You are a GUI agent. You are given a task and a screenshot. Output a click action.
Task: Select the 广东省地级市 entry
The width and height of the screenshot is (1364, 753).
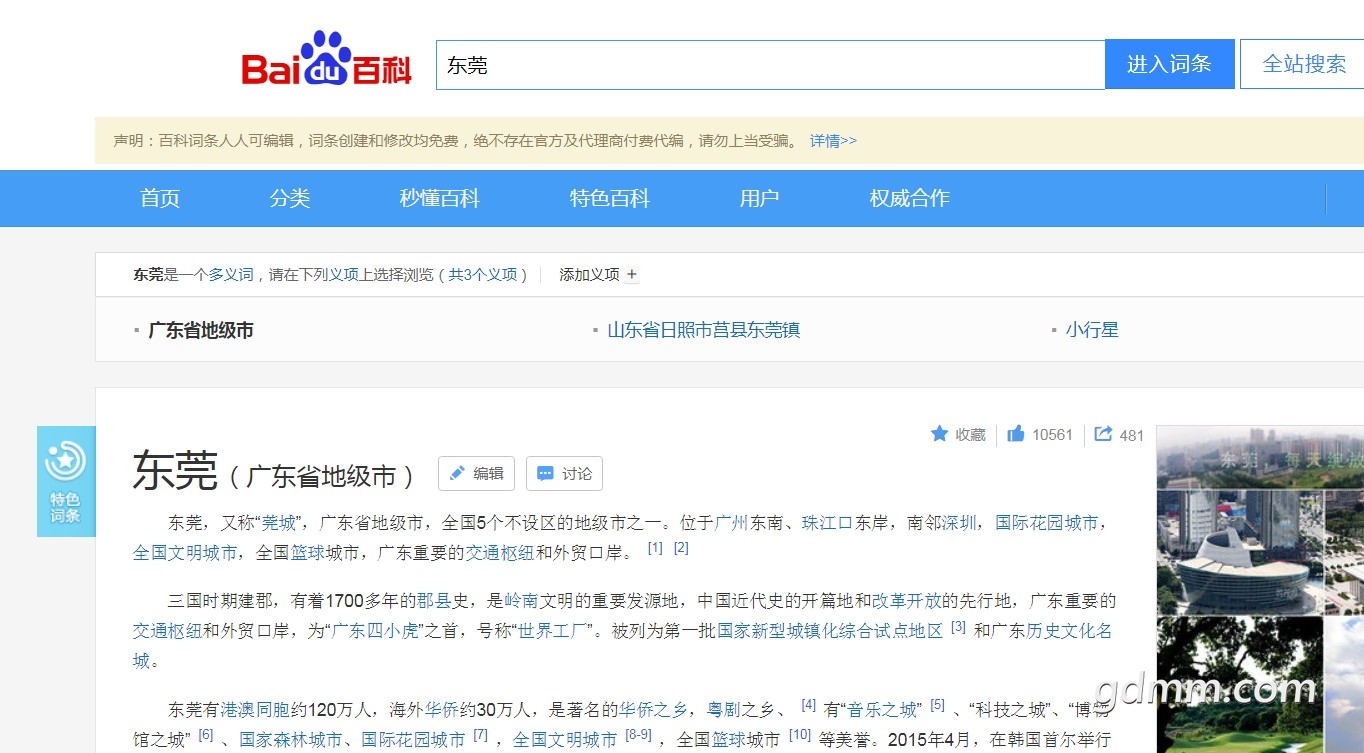[x=201, y=330]
